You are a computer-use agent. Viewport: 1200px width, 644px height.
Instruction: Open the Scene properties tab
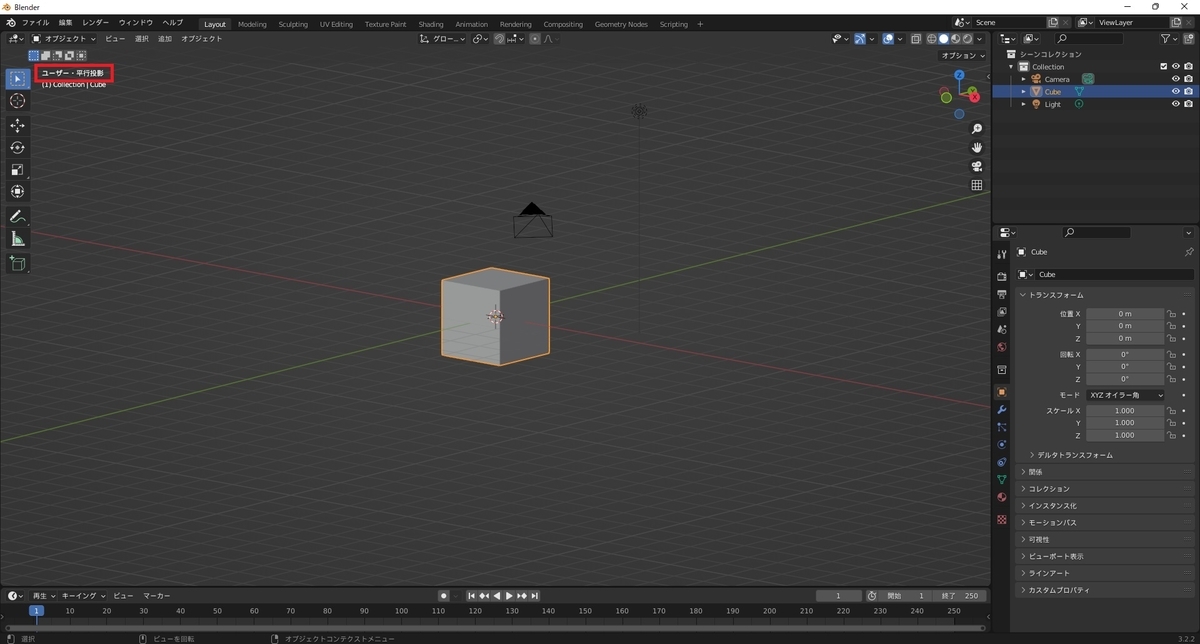coord(1001,329)
